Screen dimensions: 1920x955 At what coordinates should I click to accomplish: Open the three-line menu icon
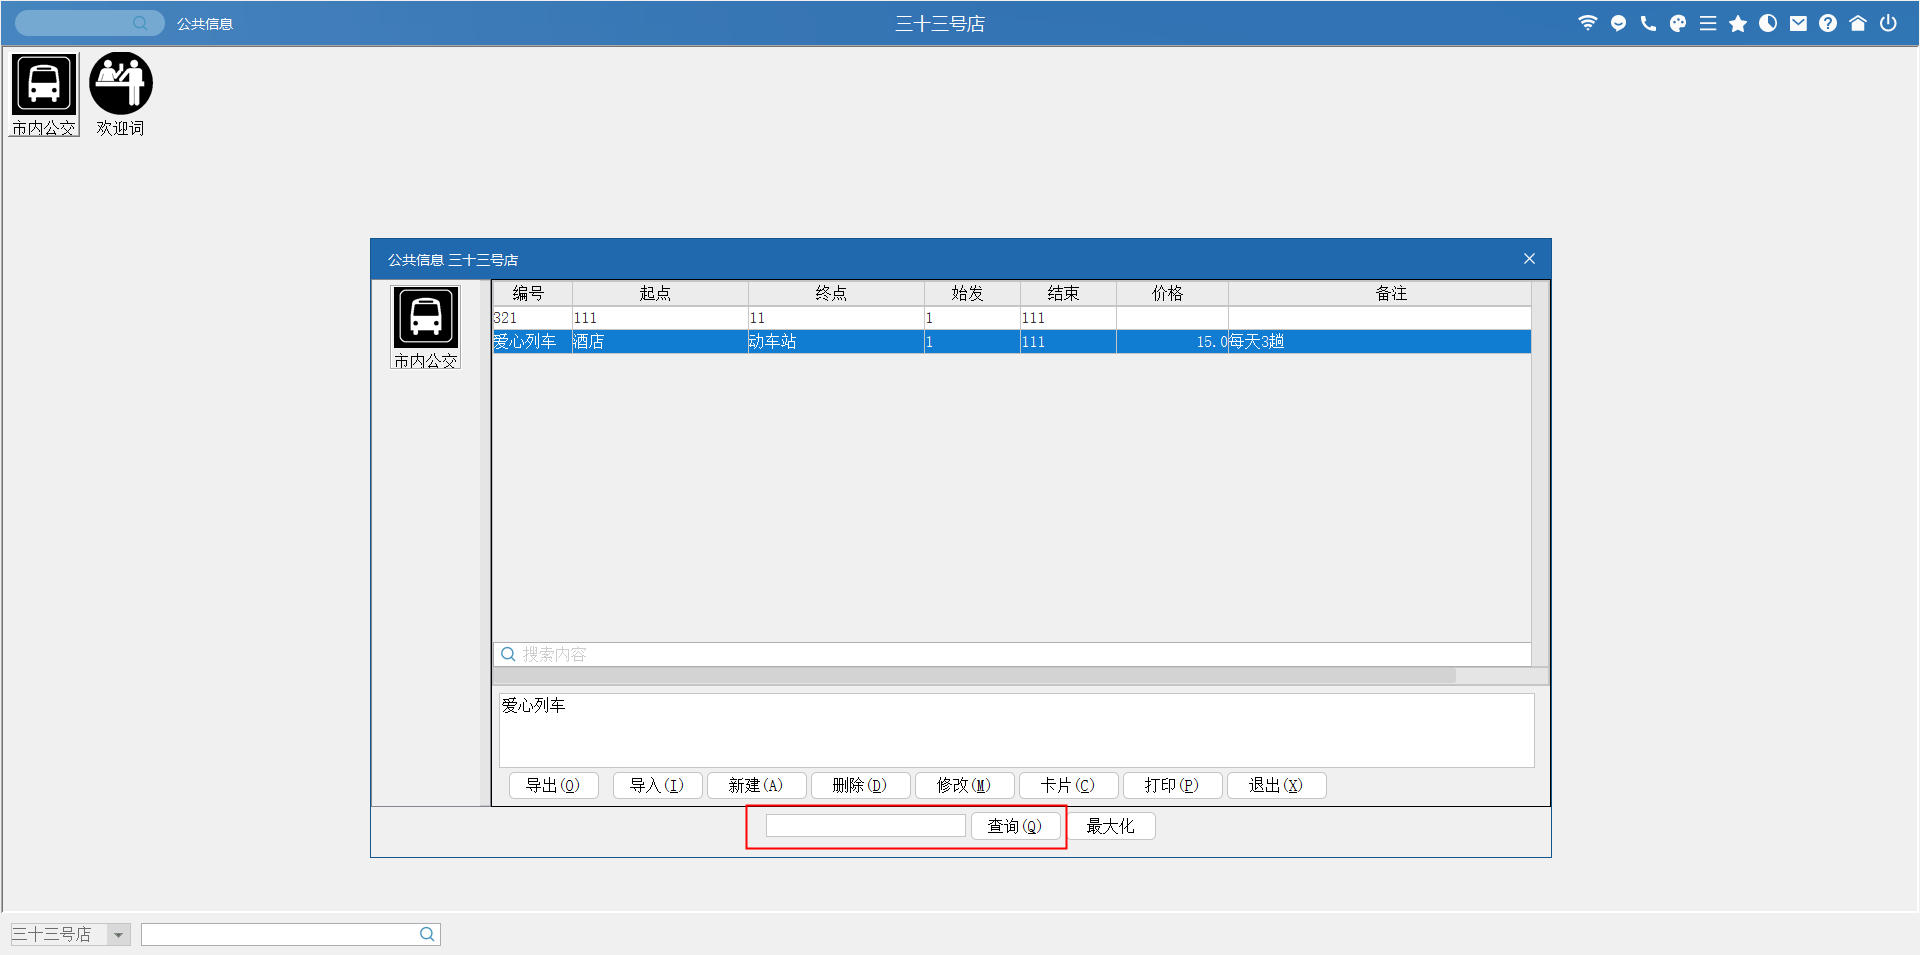point(1708,23)
